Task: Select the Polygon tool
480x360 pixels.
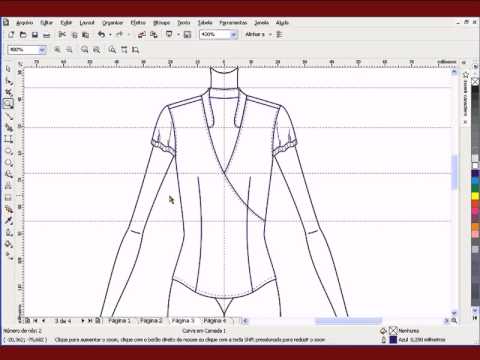Action: 8,162
